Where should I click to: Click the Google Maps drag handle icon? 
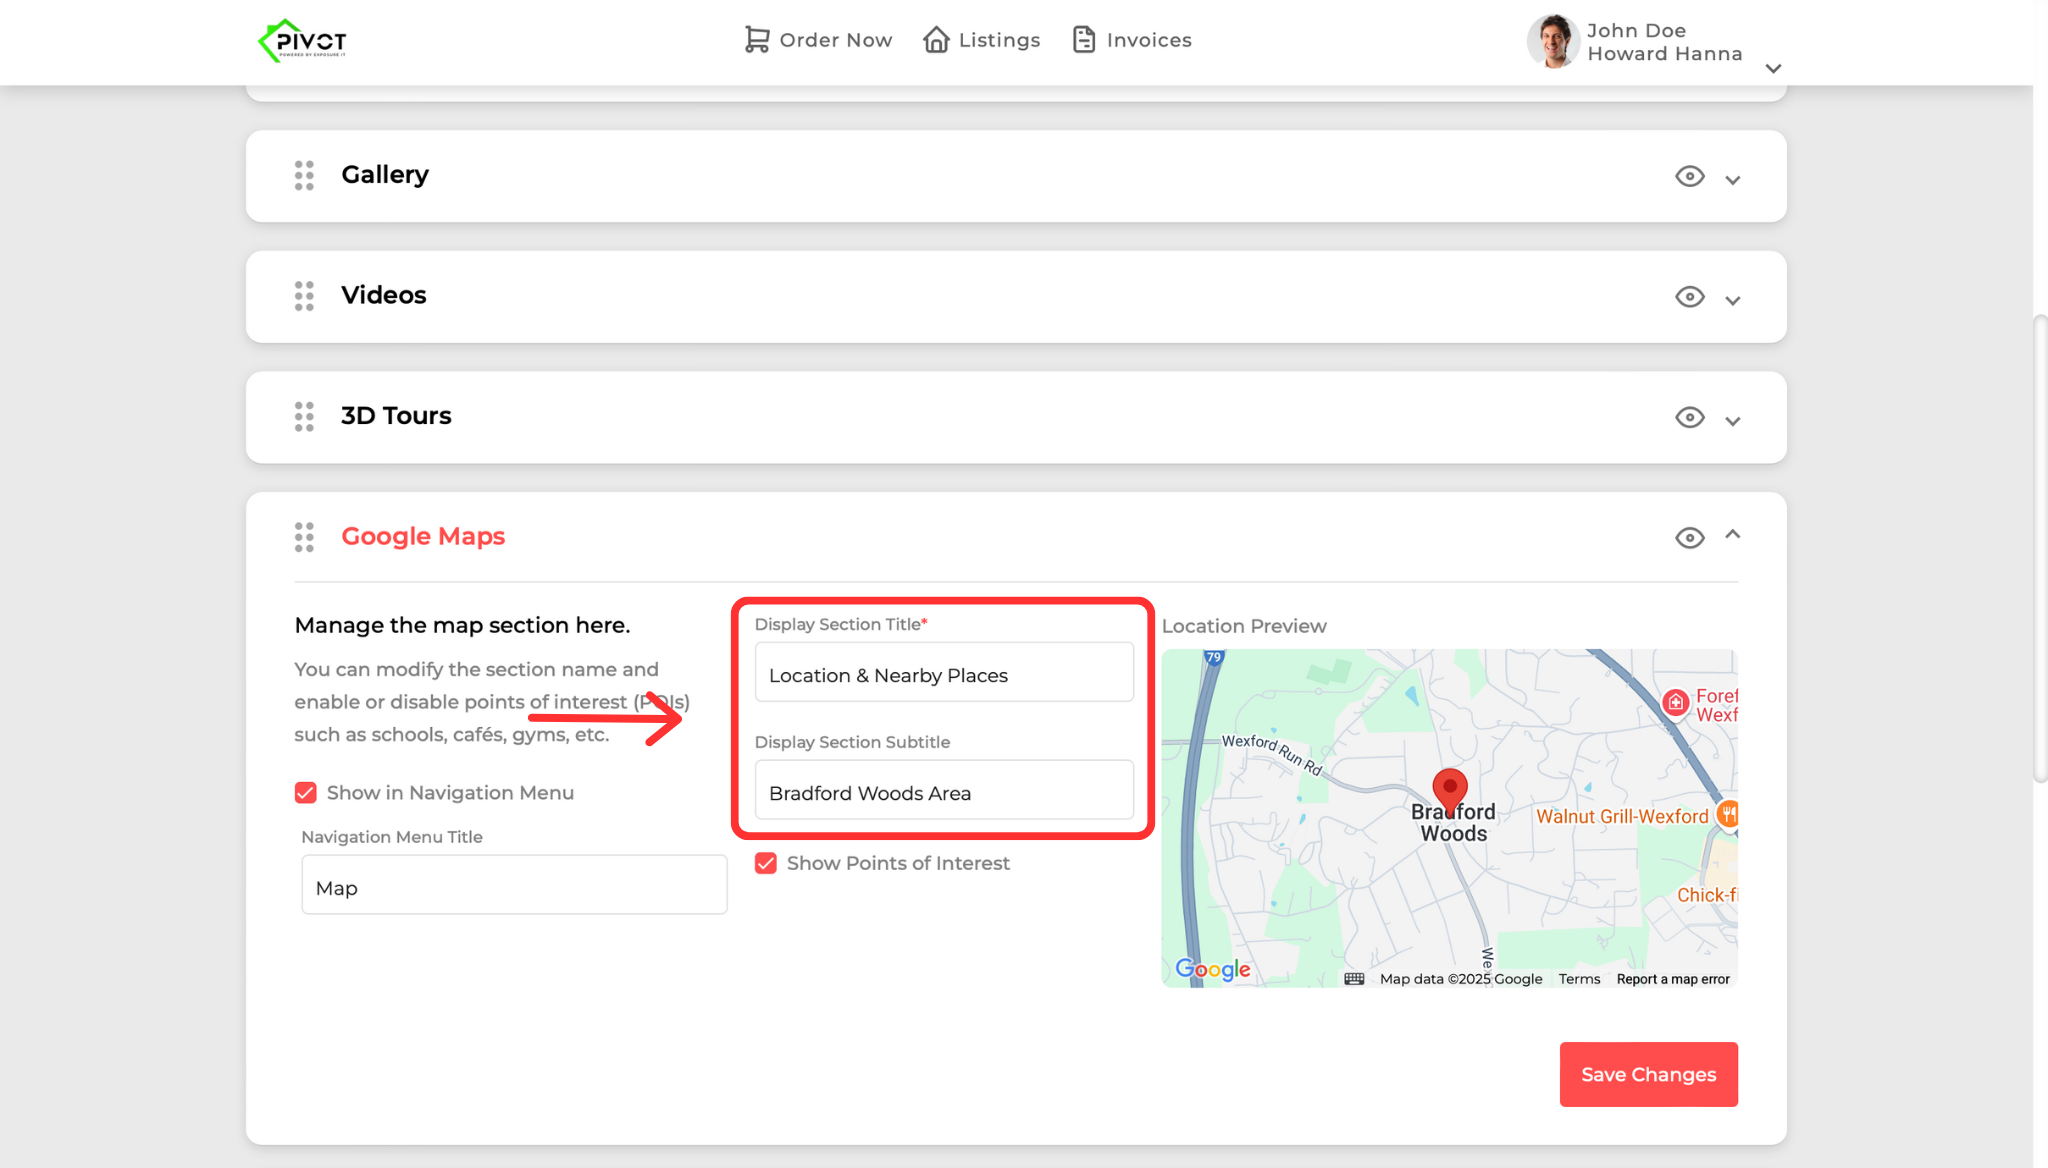click(304, 537)
